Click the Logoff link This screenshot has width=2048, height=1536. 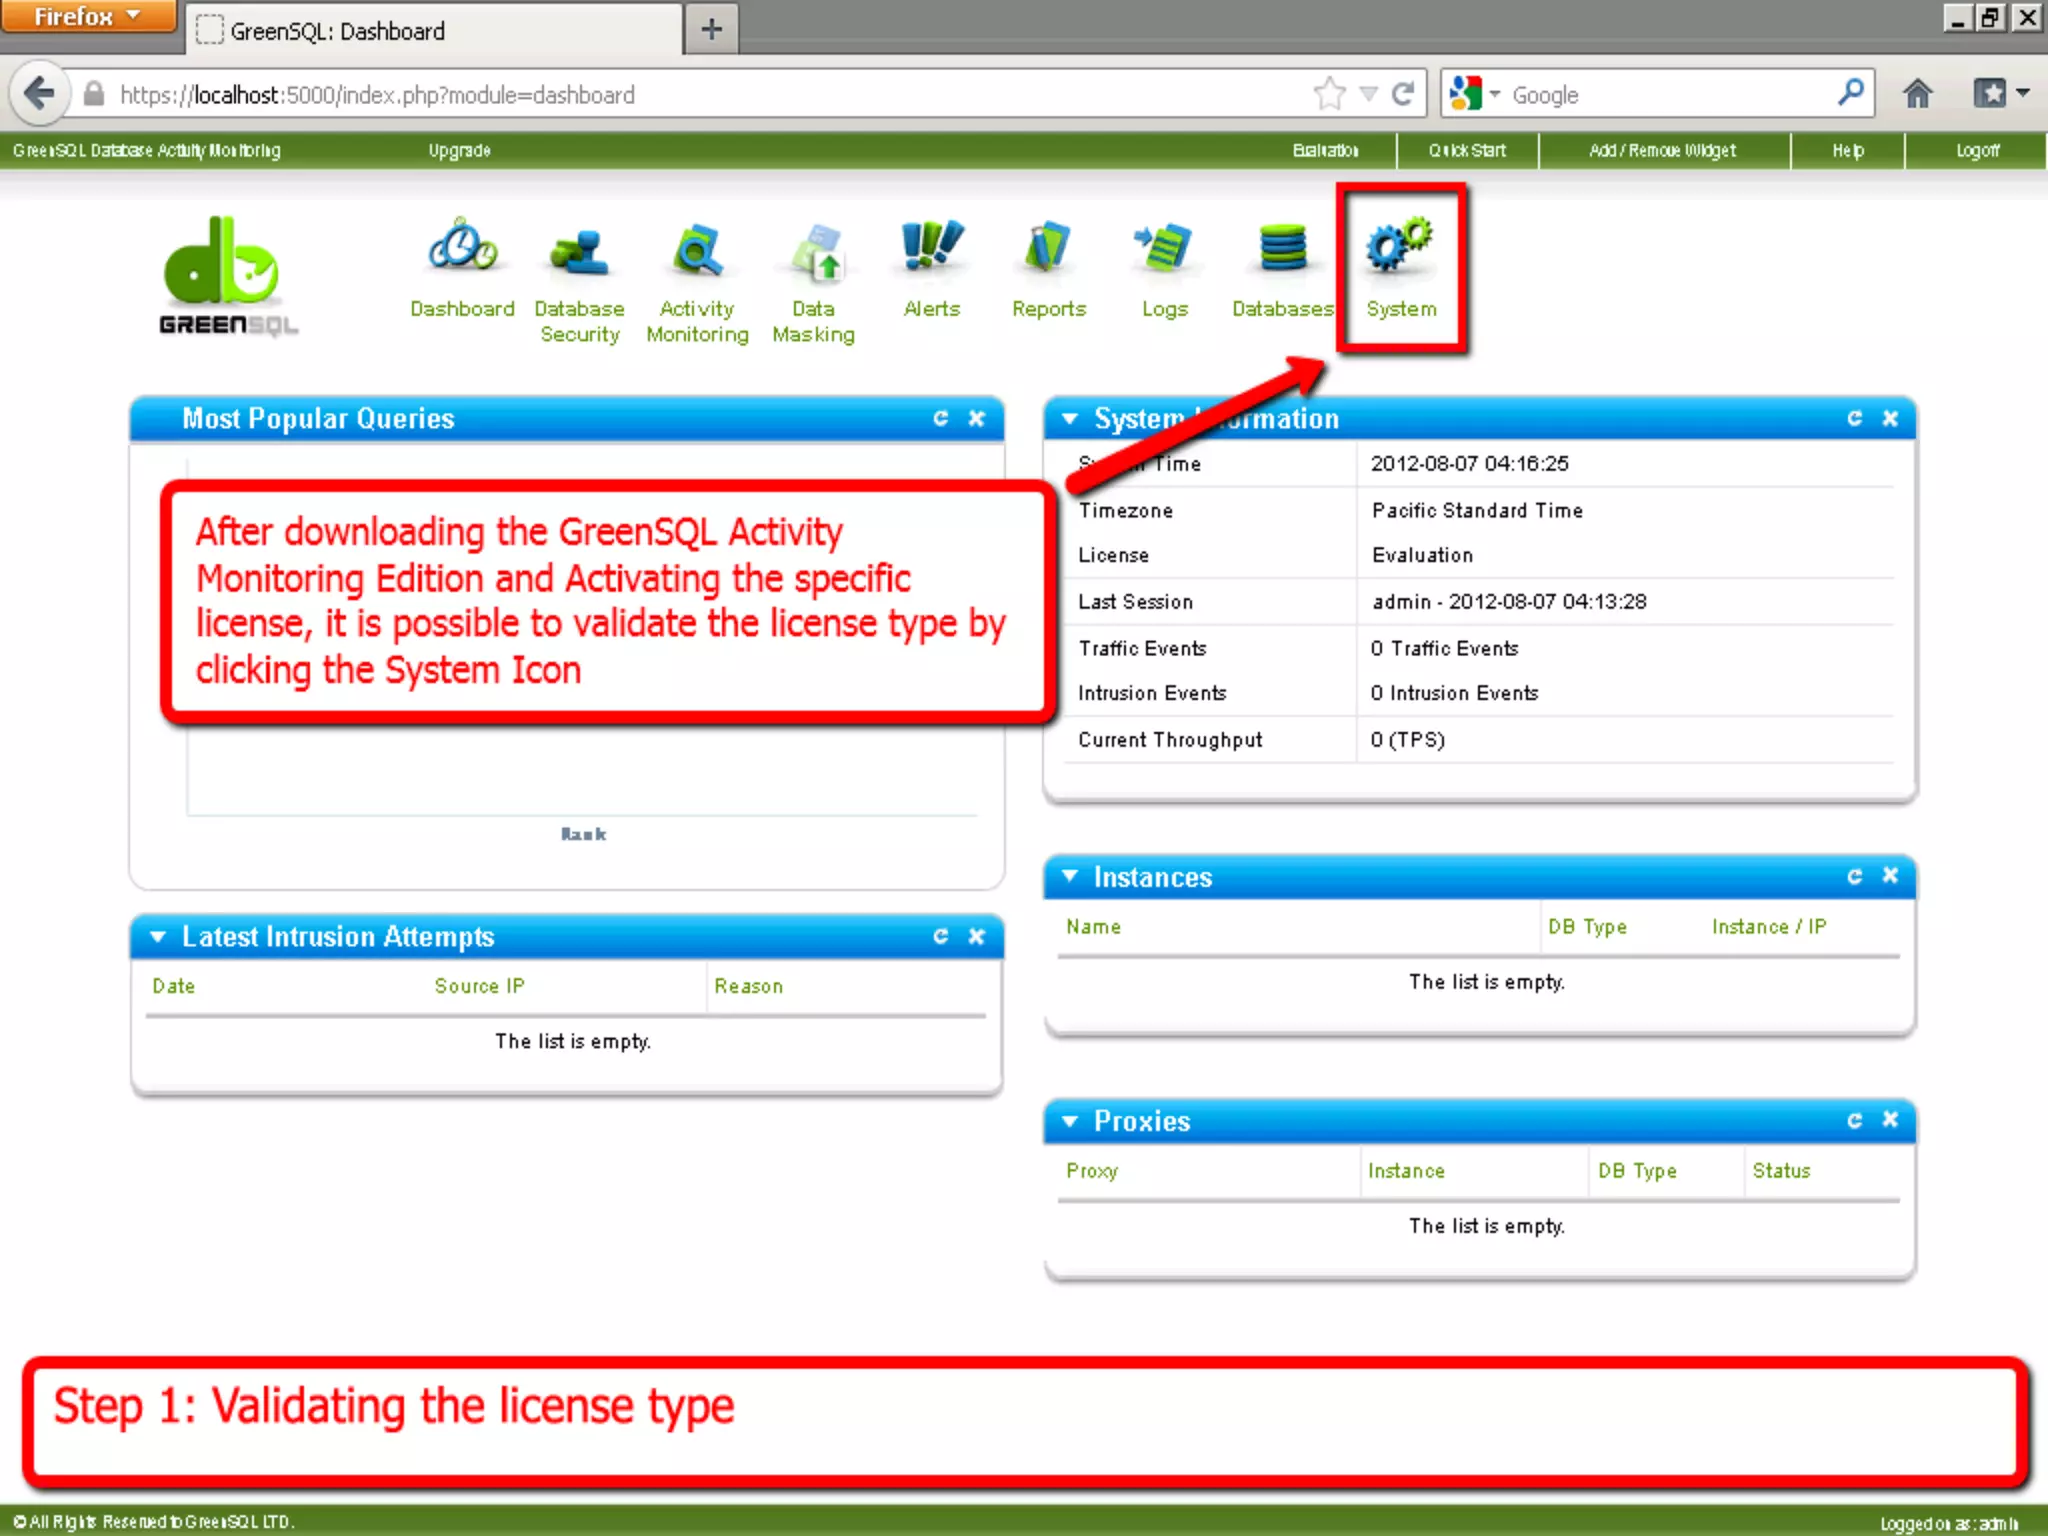pyautogui.click(x=1977, y=150)
